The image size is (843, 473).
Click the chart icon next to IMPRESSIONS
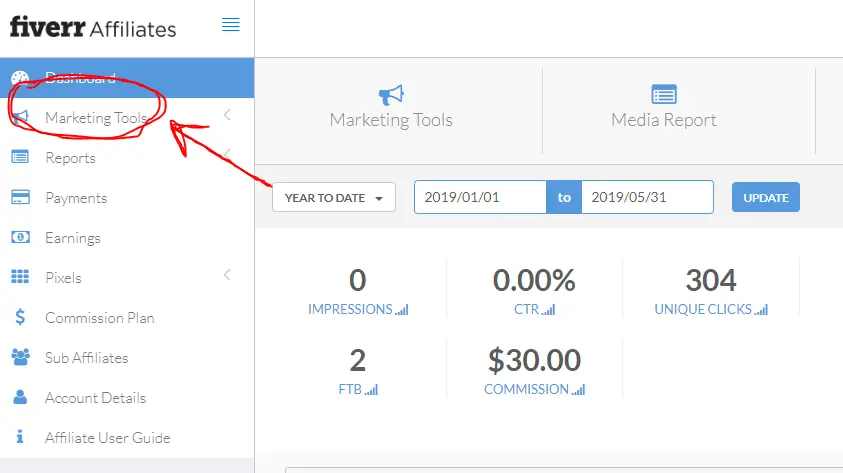click(x=402, y=310)
